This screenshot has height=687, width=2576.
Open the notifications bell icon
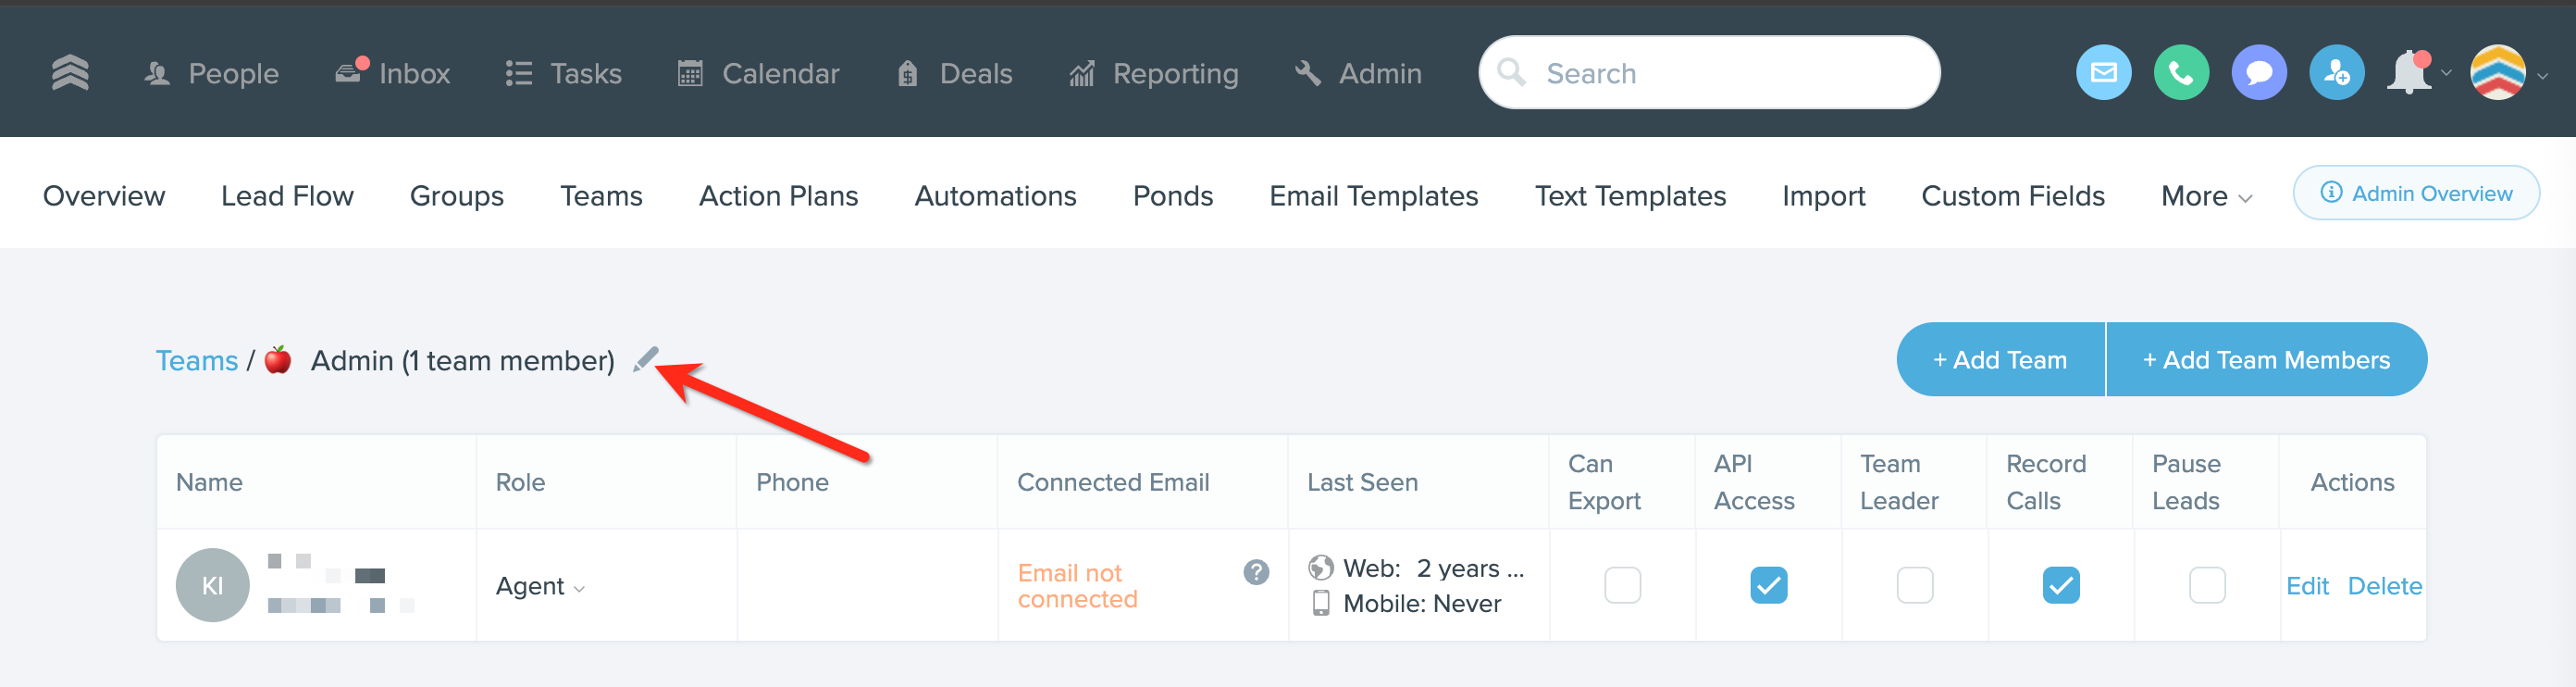pyautogui.click(x=2411, y=73)
